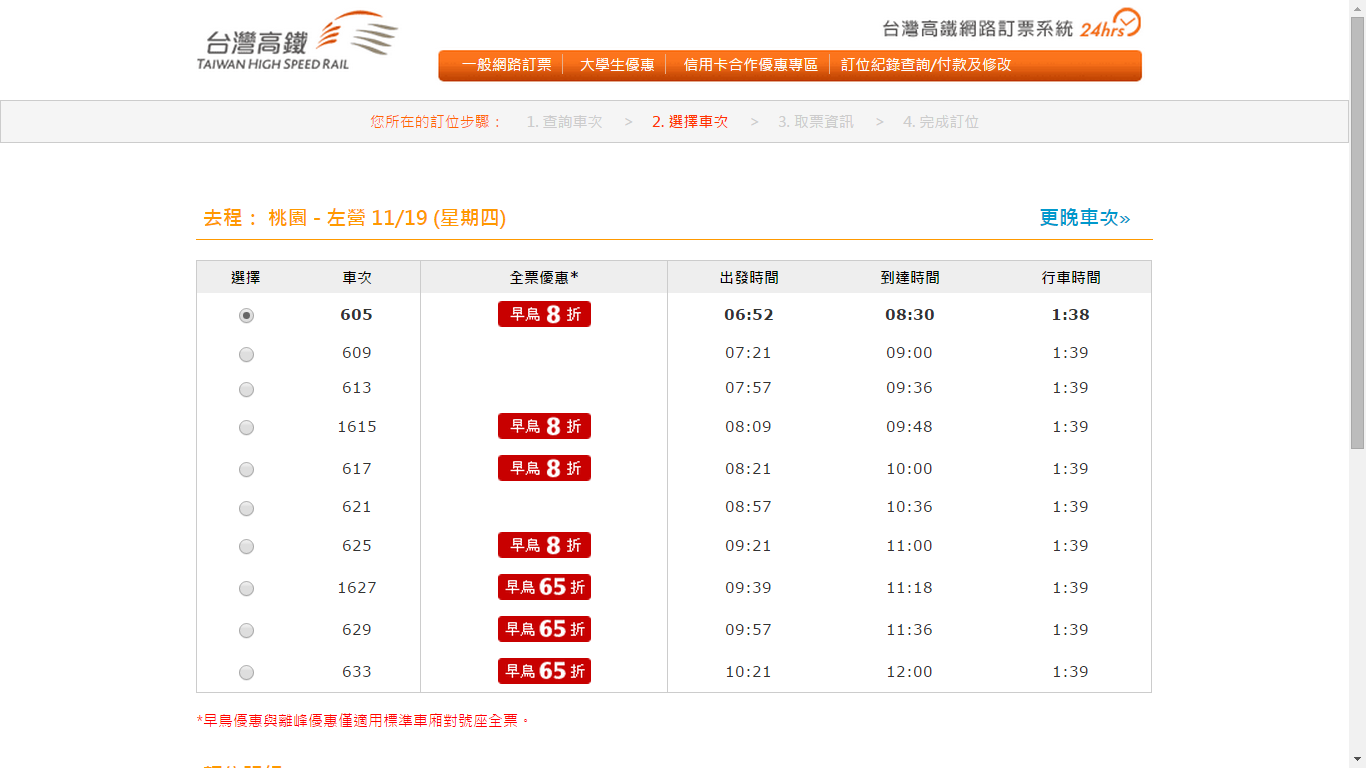Viewport: 1366px width, 768px height.
Task: Click early bird 8折 badge for train 625
Action: (544, 545)
